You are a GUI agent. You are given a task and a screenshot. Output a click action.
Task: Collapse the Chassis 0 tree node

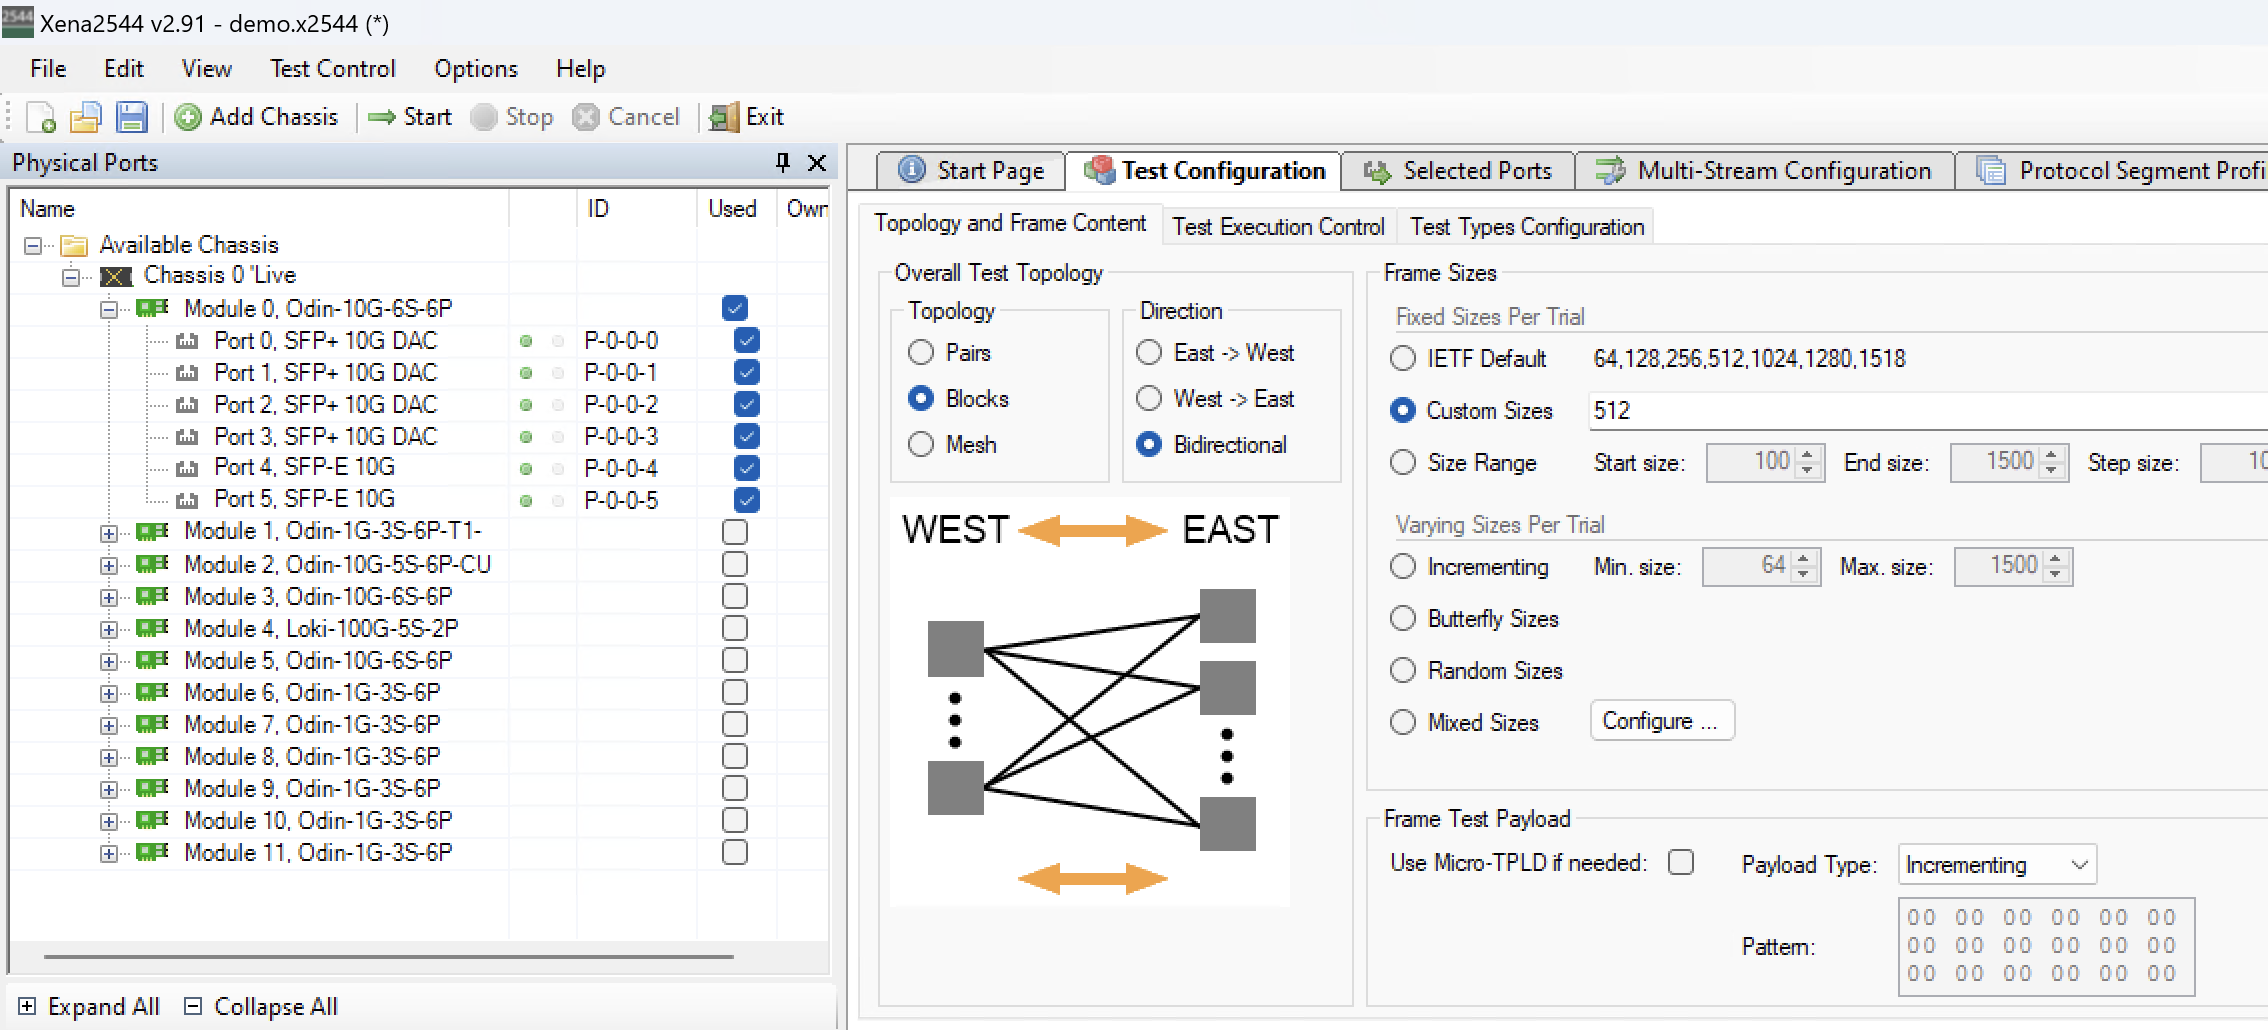[71, 277]
